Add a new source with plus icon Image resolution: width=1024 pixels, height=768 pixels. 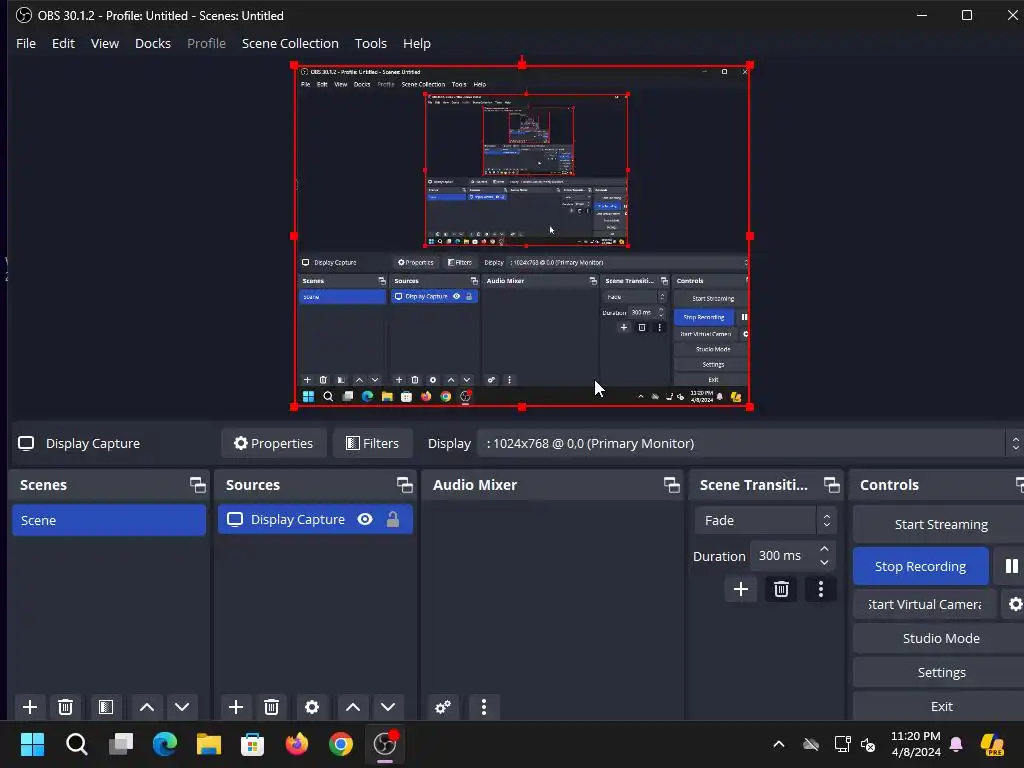[x=236, y=707]
